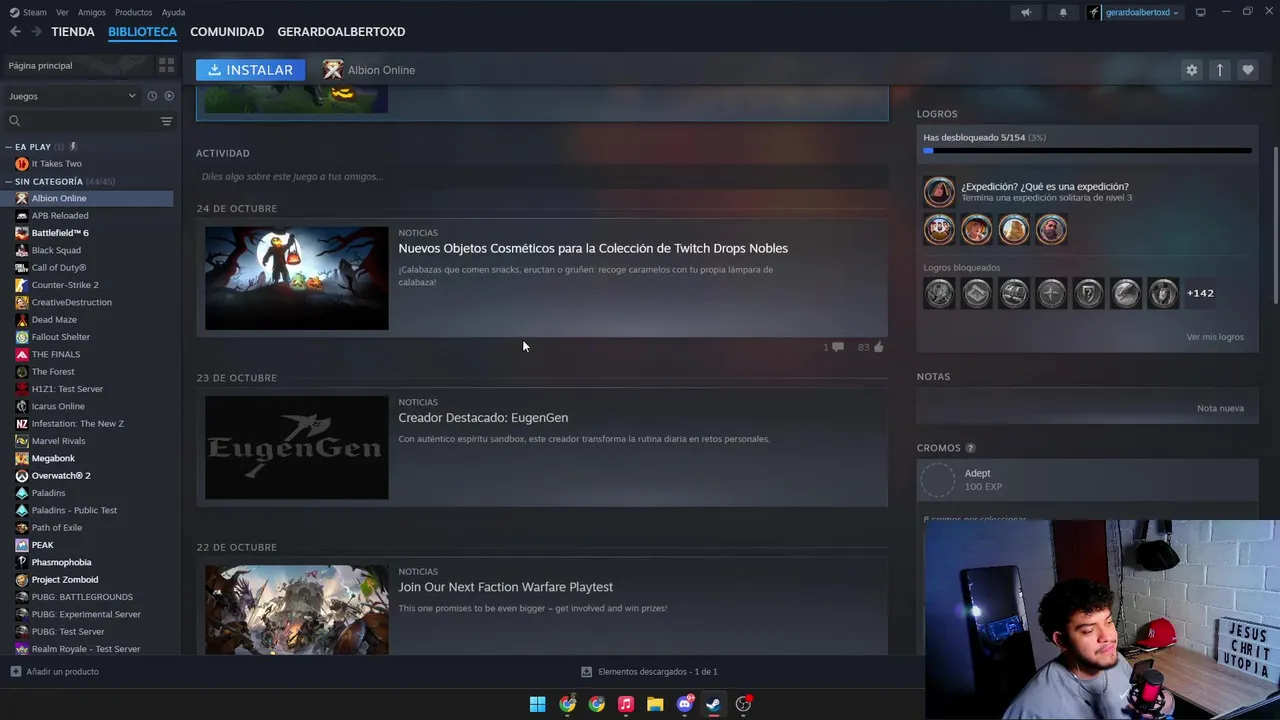Open game settings gear icon
Viewport: 1280px width, 720px height.
pos(1191,70)
